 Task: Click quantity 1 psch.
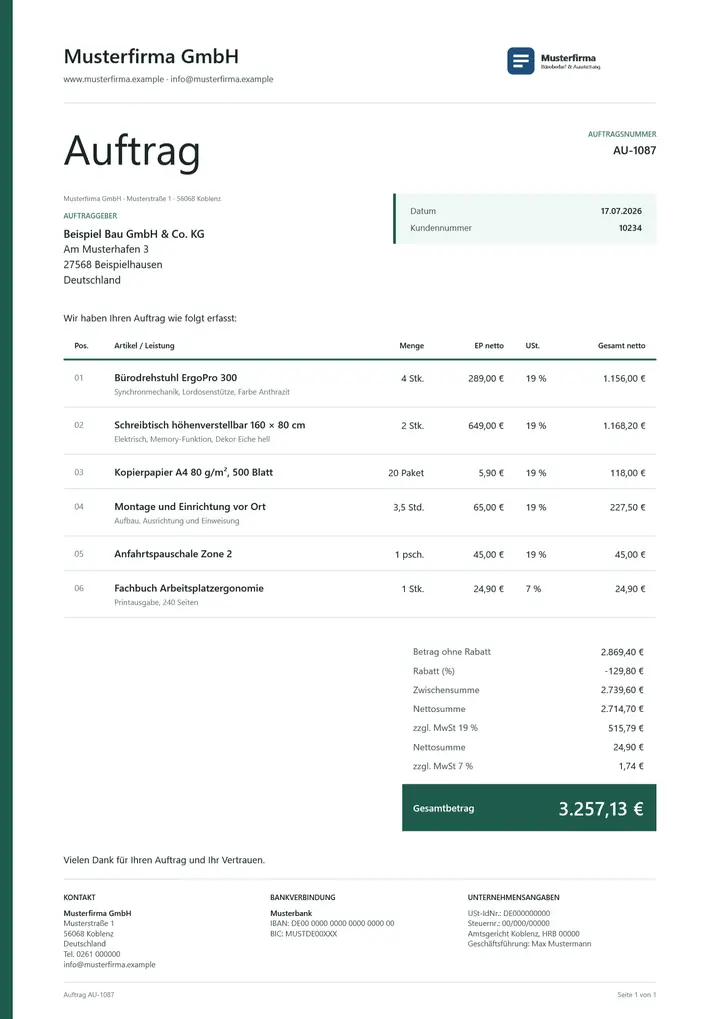pos(409,554)
